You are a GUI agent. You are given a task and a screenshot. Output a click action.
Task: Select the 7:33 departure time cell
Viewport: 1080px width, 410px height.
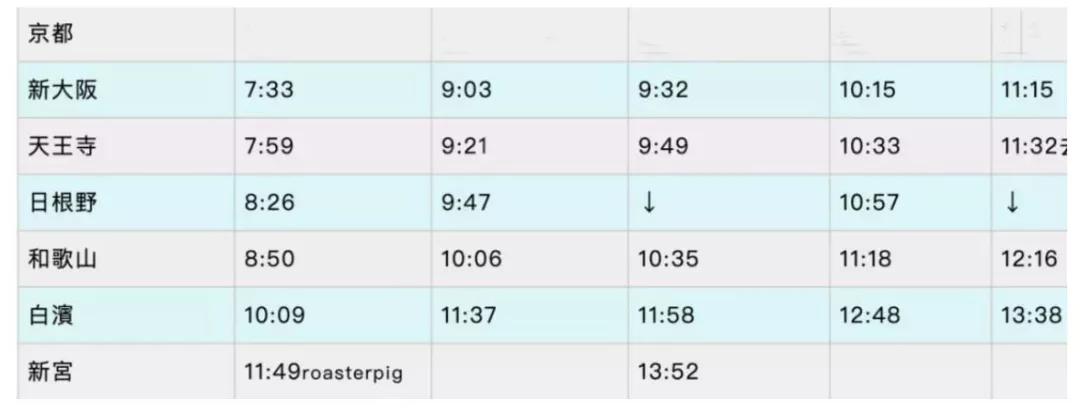265,91
